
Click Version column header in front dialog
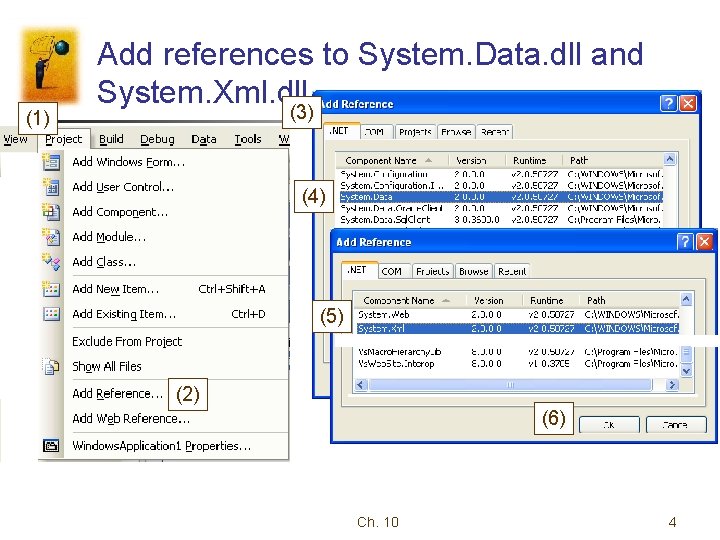[x=494, y=301]
